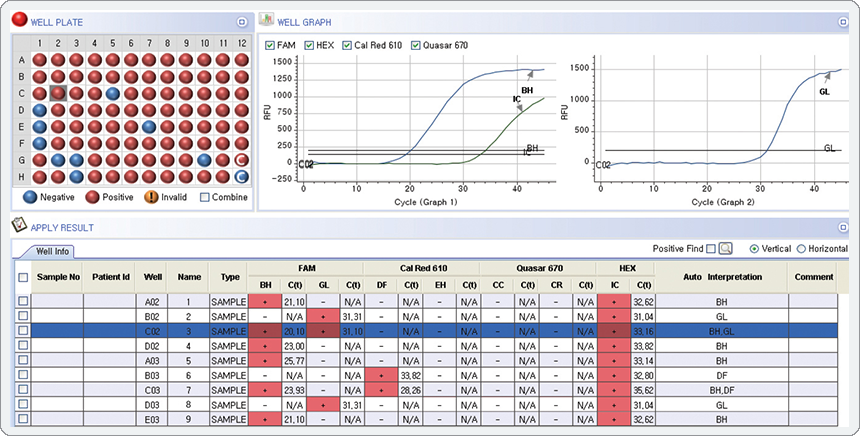Click the Auto Interpretation column header
This screenshot has width=860, height=436.
719,276
